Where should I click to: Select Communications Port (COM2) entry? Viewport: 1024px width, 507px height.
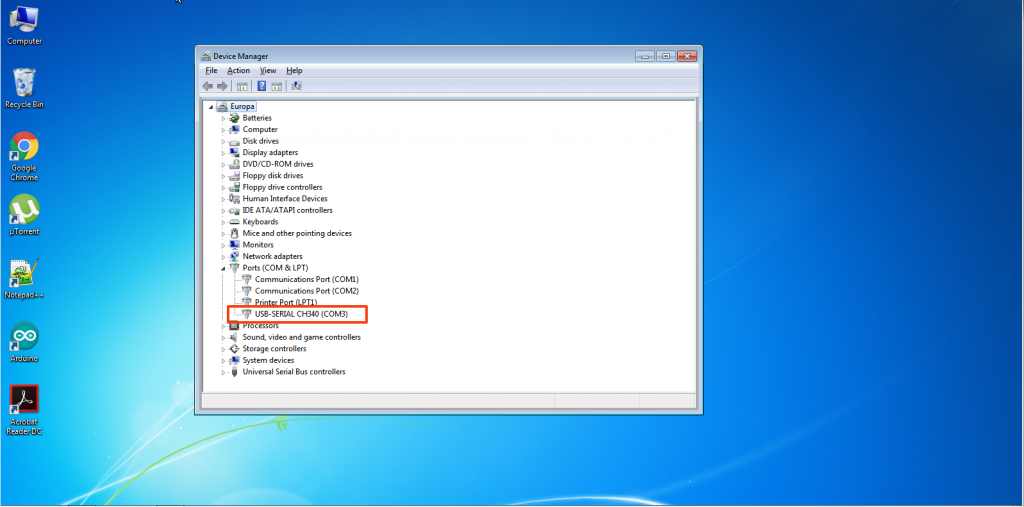point(306,291)
